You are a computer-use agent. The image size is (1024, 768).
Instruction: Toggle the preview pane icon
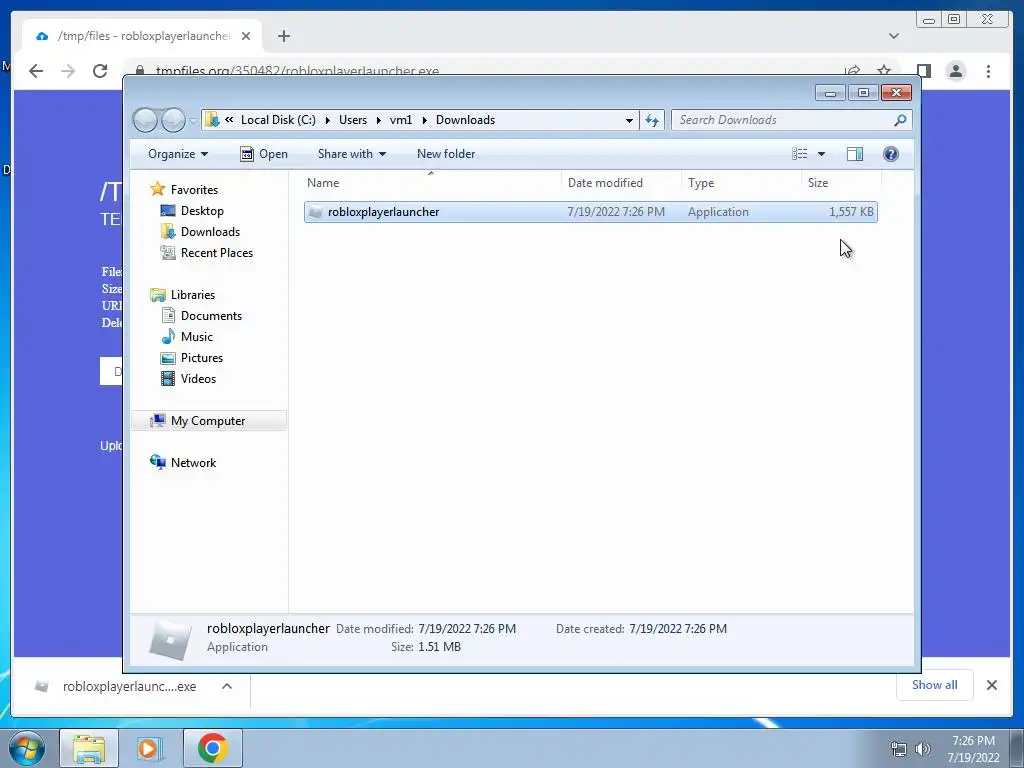click(x=854, y=154)
